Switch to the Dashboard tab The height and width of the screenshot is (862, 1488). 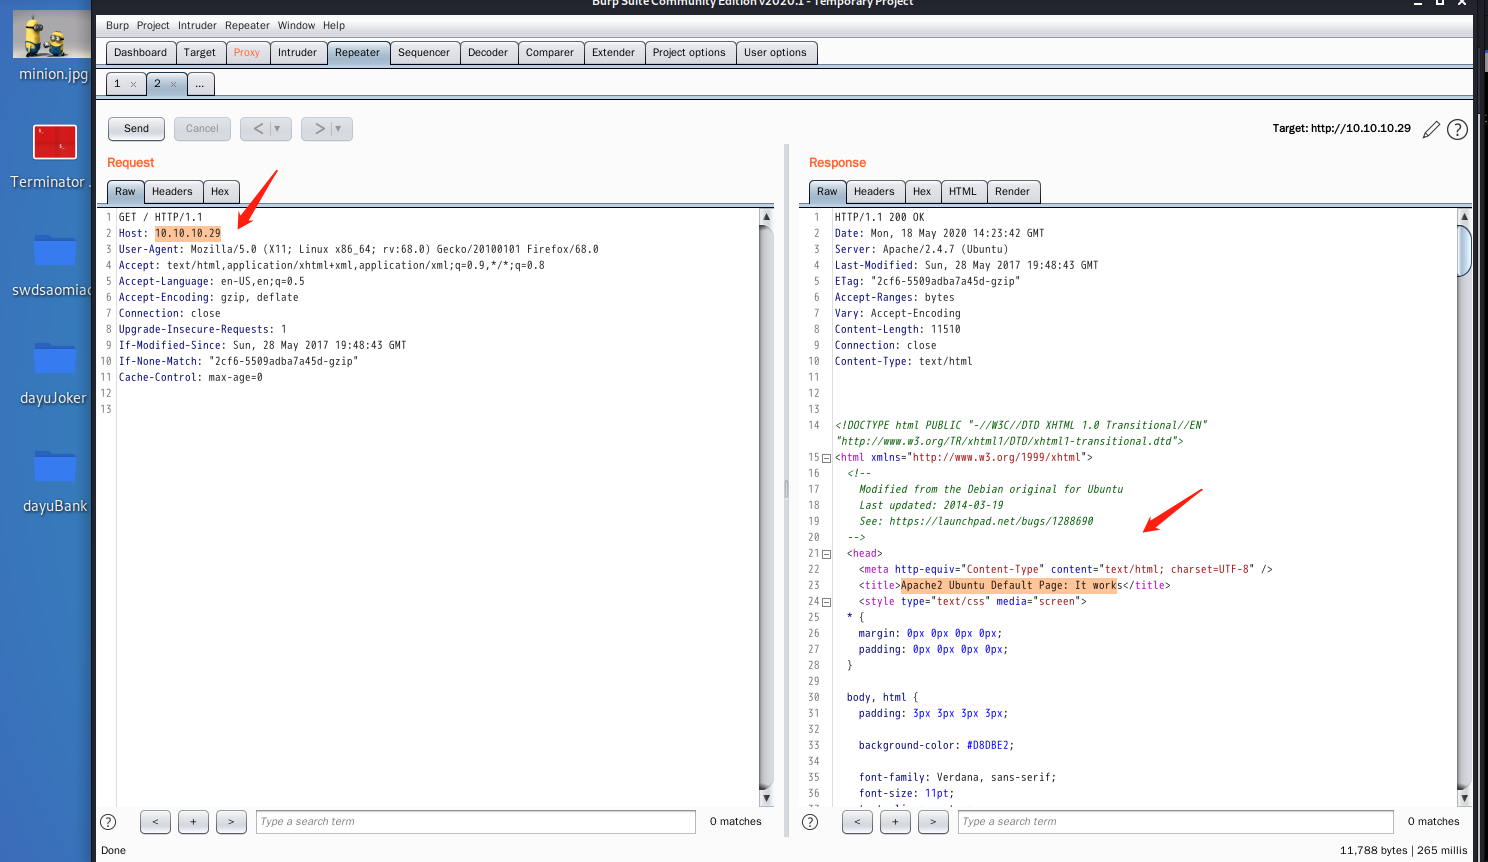[x=140, y=53]
